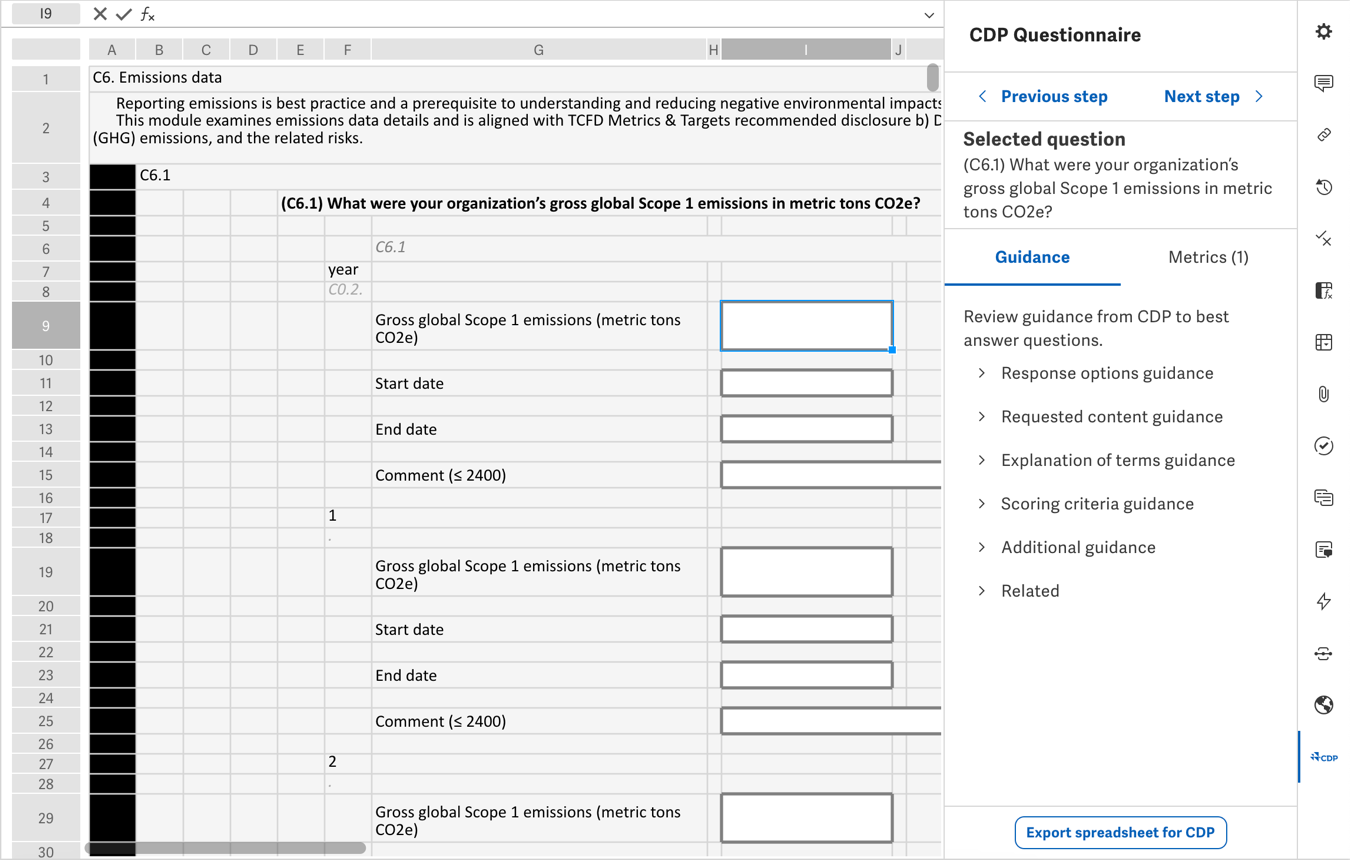
Task: Select row 9 header
Action: point(46,325)
